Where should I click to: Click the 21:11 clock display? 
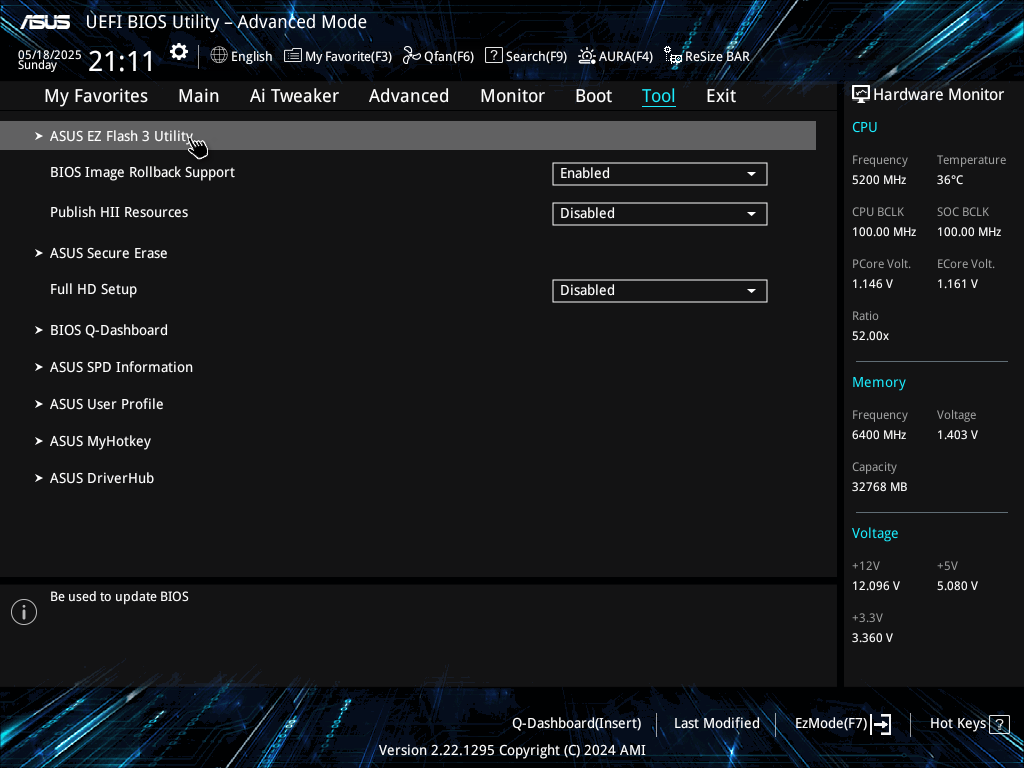point(121,62)
